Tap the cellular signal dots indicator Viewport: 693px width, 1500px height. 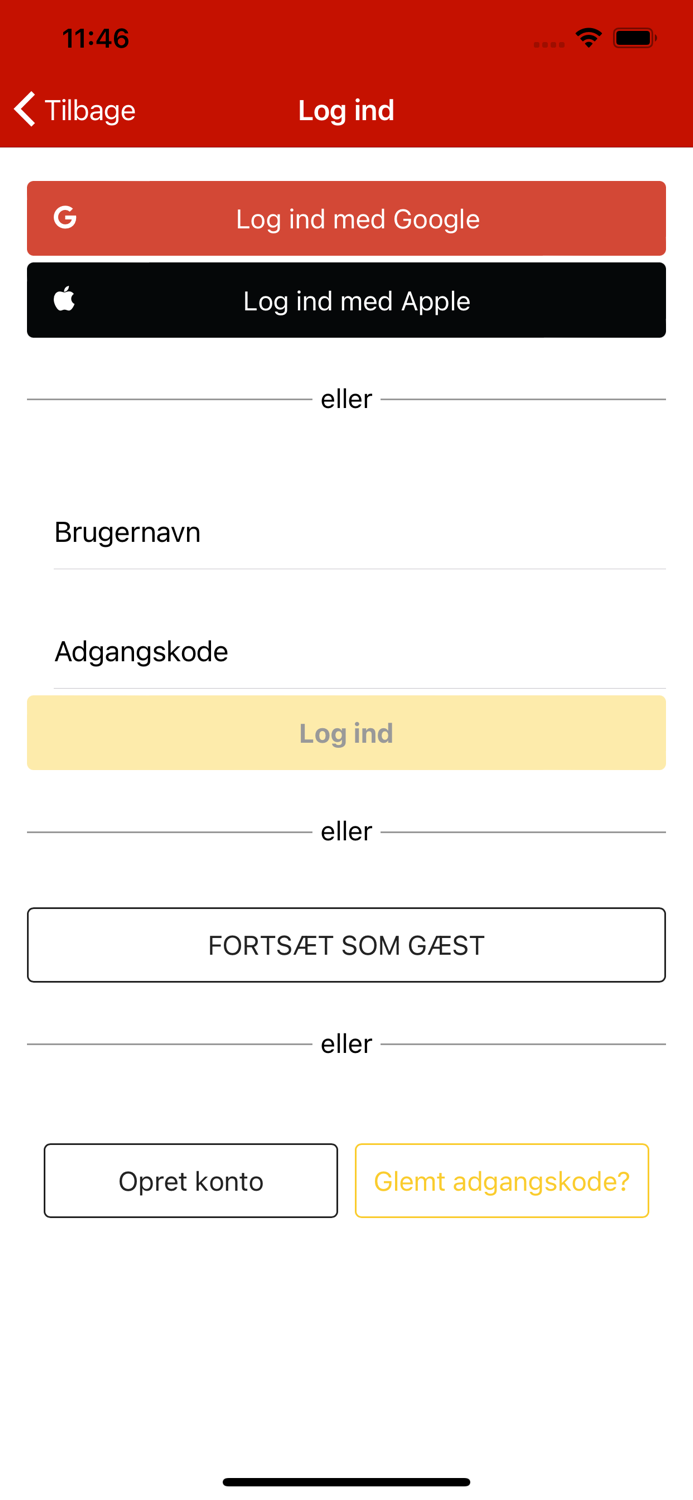(549, 43)
